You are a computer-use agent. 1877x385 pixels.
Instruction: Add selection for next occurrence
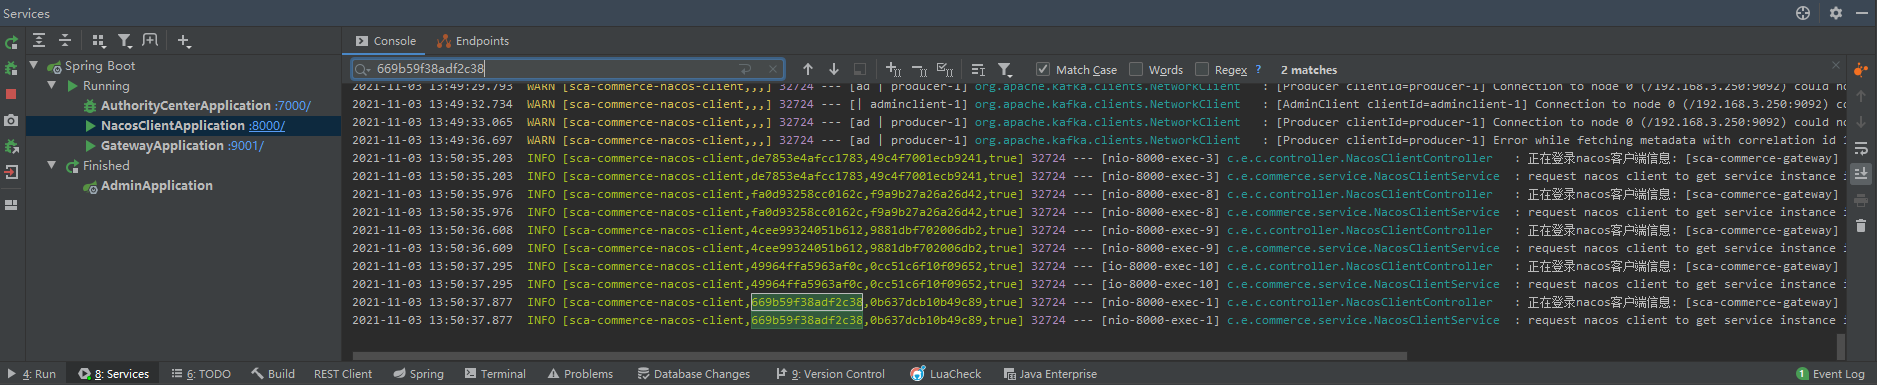pos(893,69)
